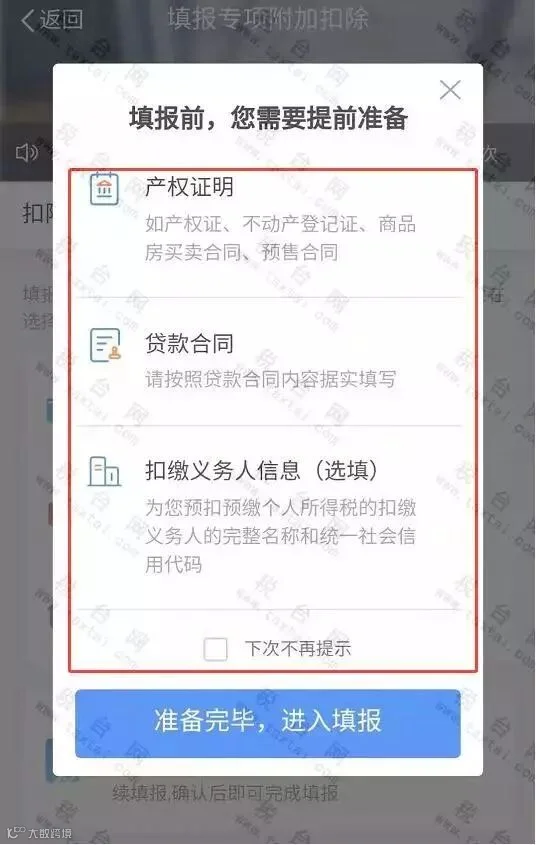The width and height of the screenshot is (536, 845).
Task: Tap the 返回 back link
Action: (52, 20)
